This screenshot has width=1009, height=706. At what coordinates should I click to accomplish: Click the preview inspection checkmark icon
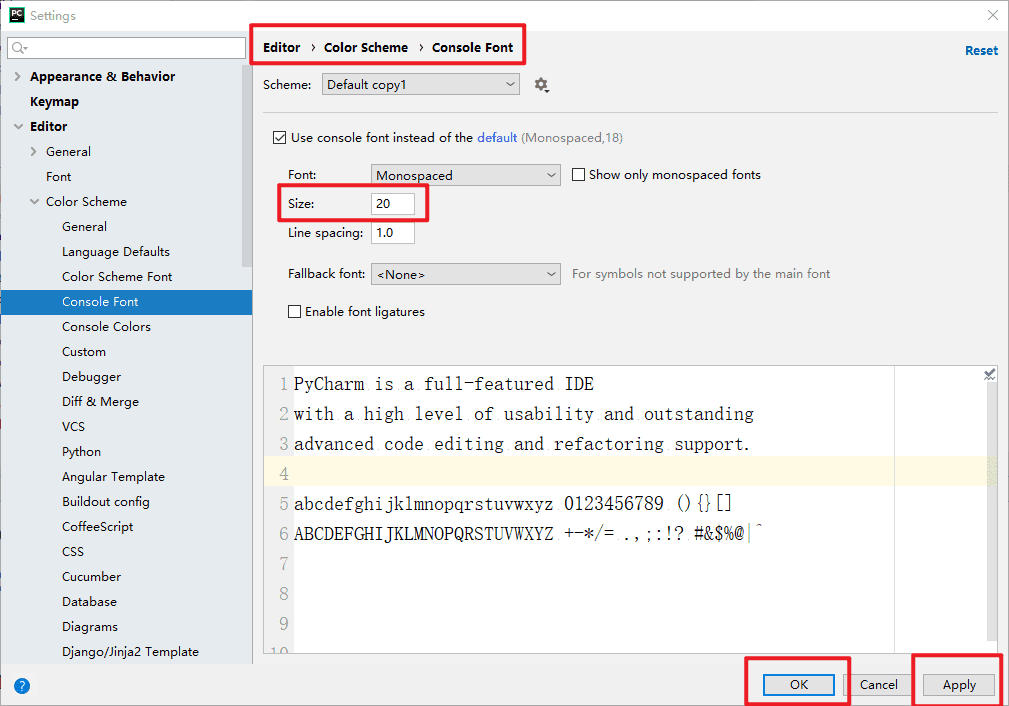tap(990, 374)
